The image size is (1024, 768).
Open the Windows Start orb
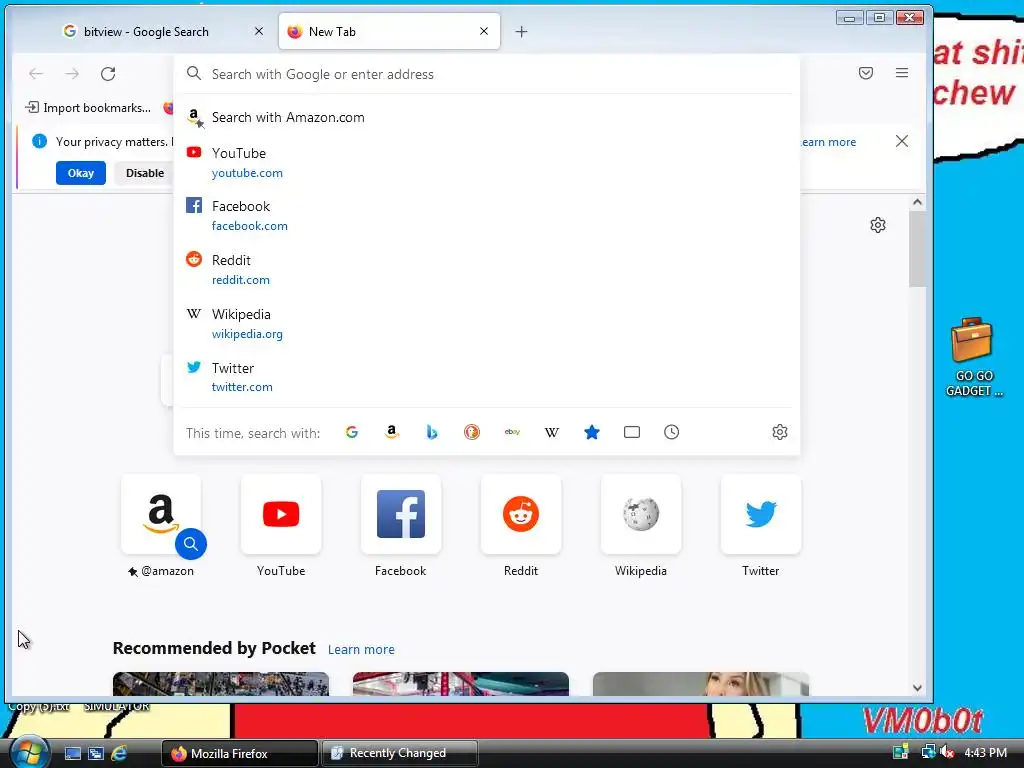30,752
